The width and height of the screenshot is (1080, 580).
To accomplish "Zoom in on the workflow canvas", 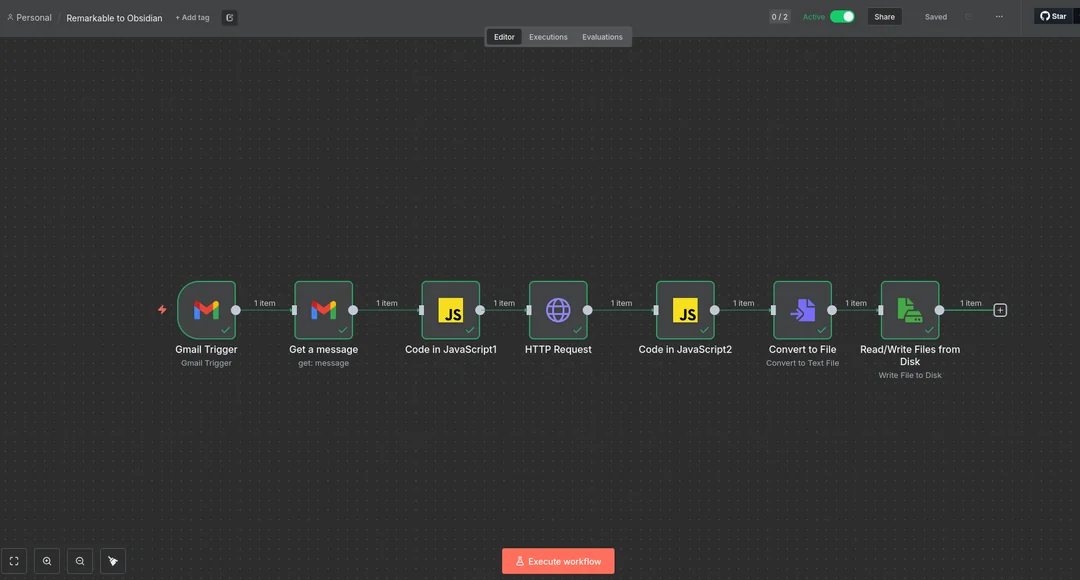I will pos(47,561).
